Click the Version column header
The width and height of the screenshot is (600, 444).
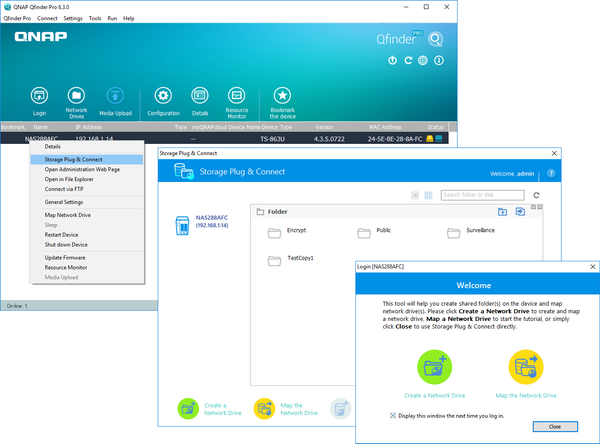click(x=324, y=127)
